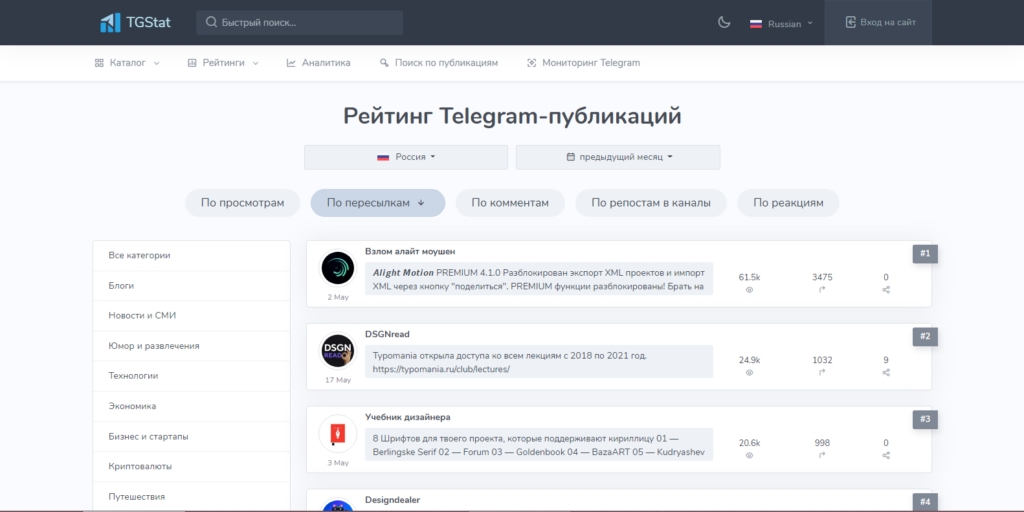1024x512 pixels.
Task: Expand the Россия country dropdown
Action: pos(406,157)
